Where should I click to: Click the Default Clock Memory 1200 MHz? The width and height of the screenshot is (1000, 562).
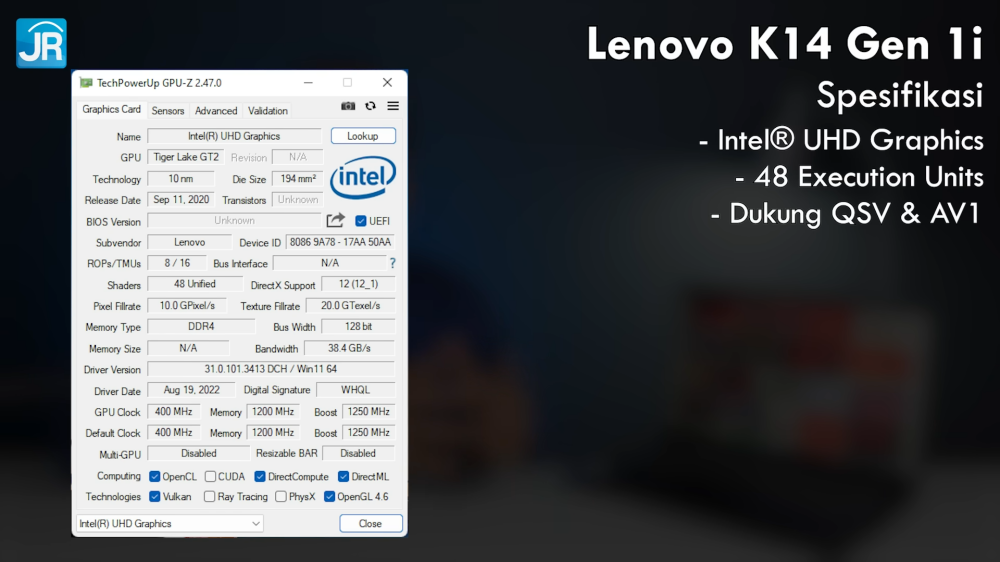273,433
